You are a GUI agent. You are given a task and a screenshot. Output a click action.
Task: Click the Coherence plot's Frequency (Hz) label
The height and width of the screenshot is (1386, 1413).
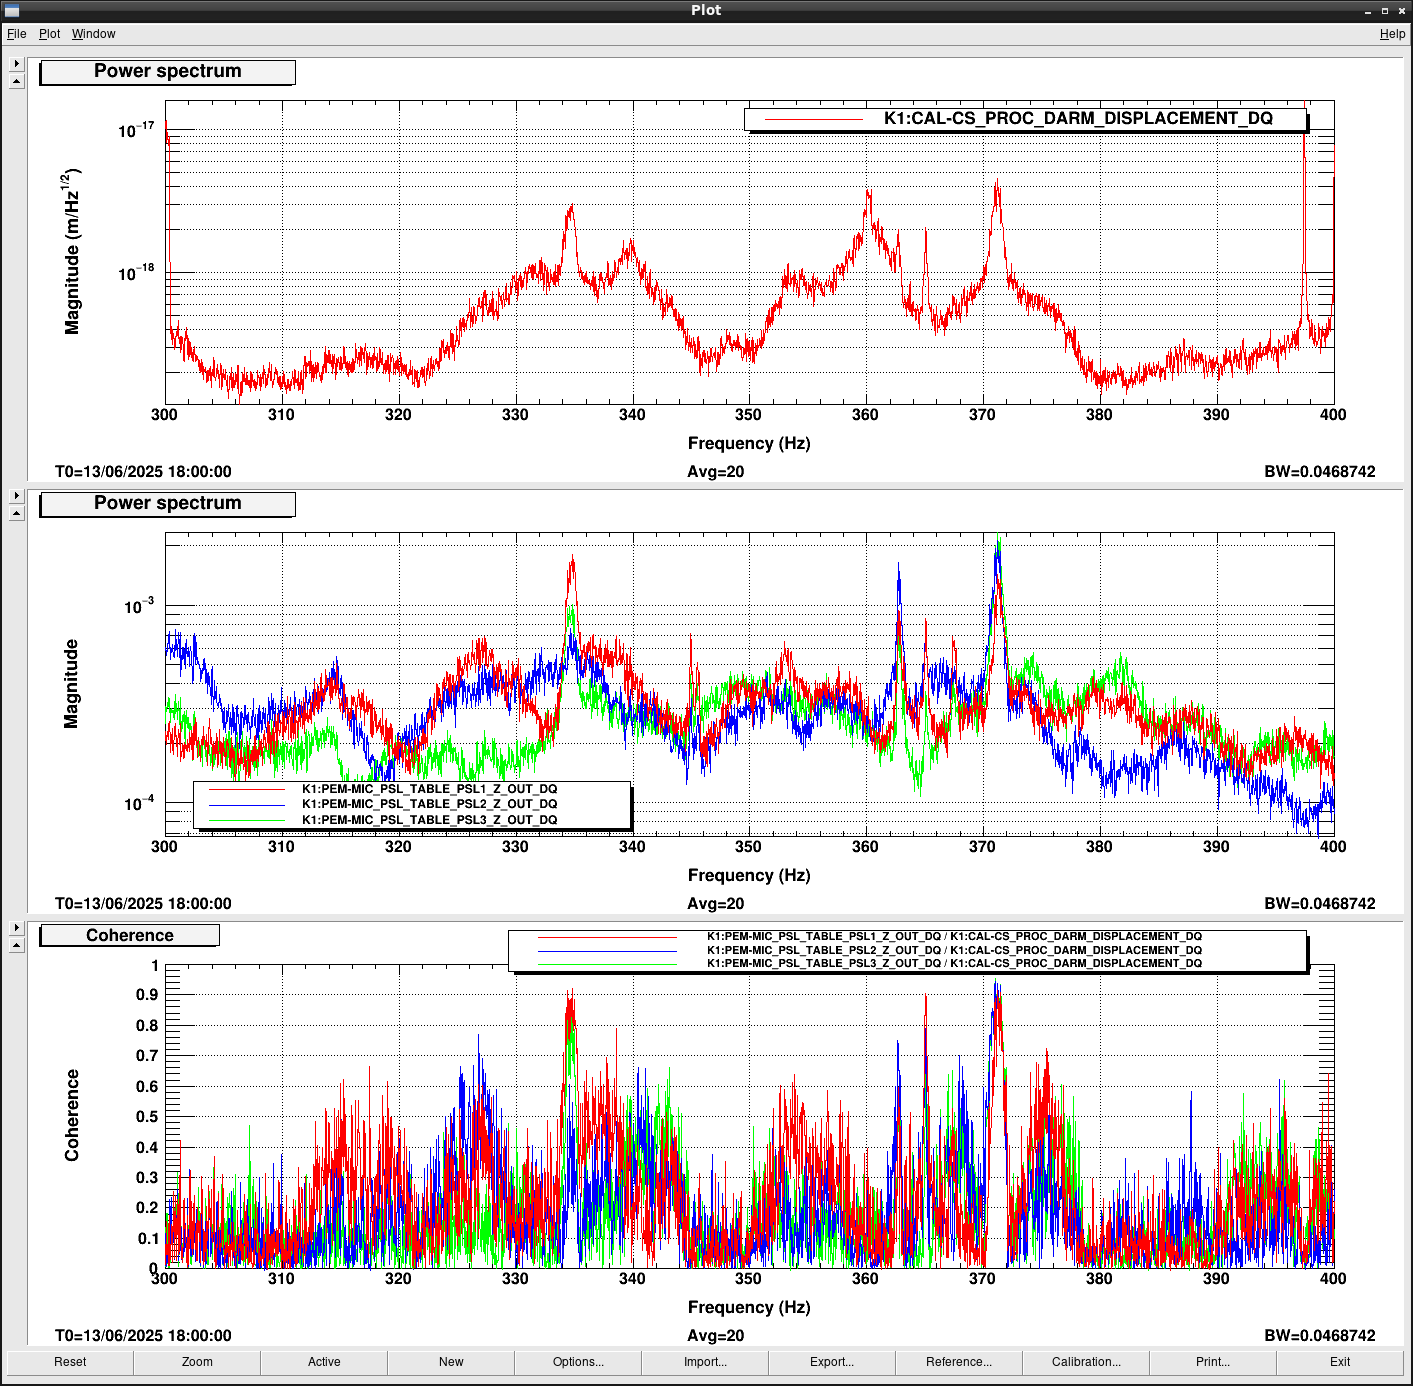(x=749, y=1308)
